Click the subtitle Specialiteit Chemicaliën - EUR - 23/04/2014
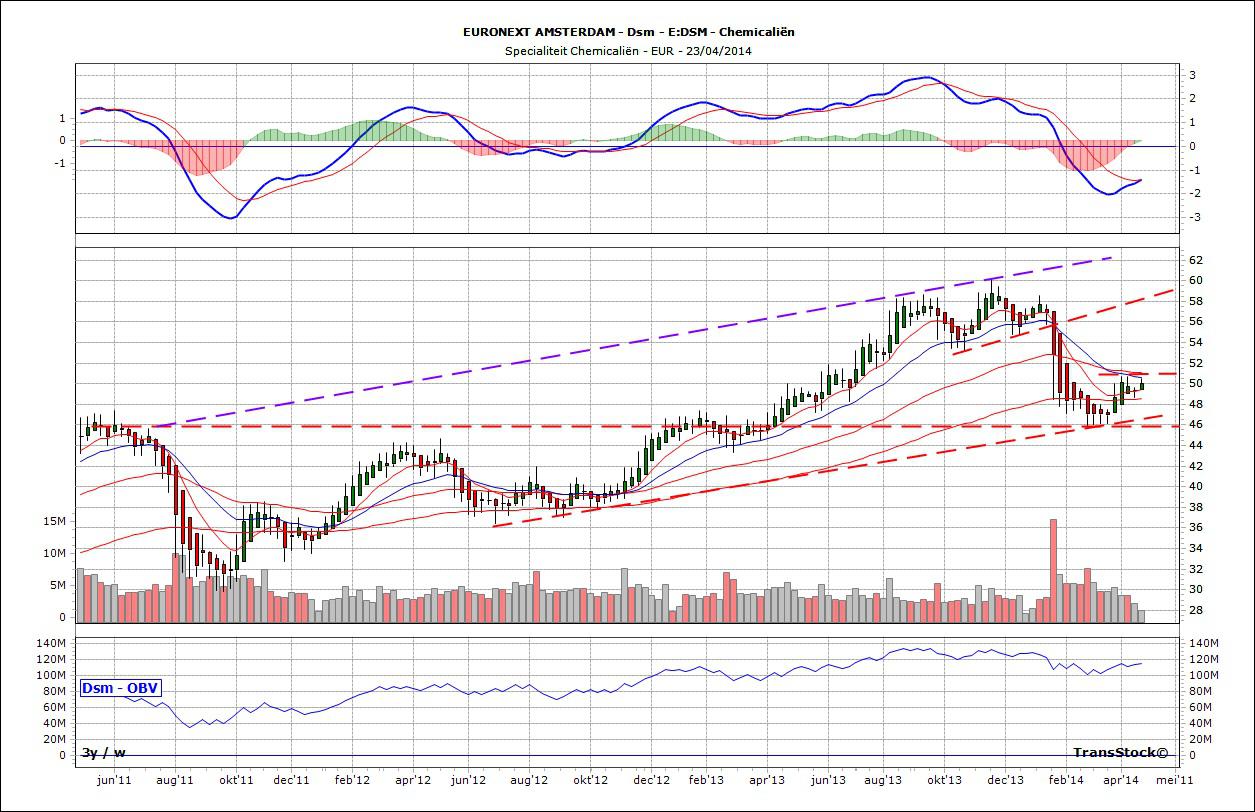This screenshot has width=1255, height=812. (628, 50)
